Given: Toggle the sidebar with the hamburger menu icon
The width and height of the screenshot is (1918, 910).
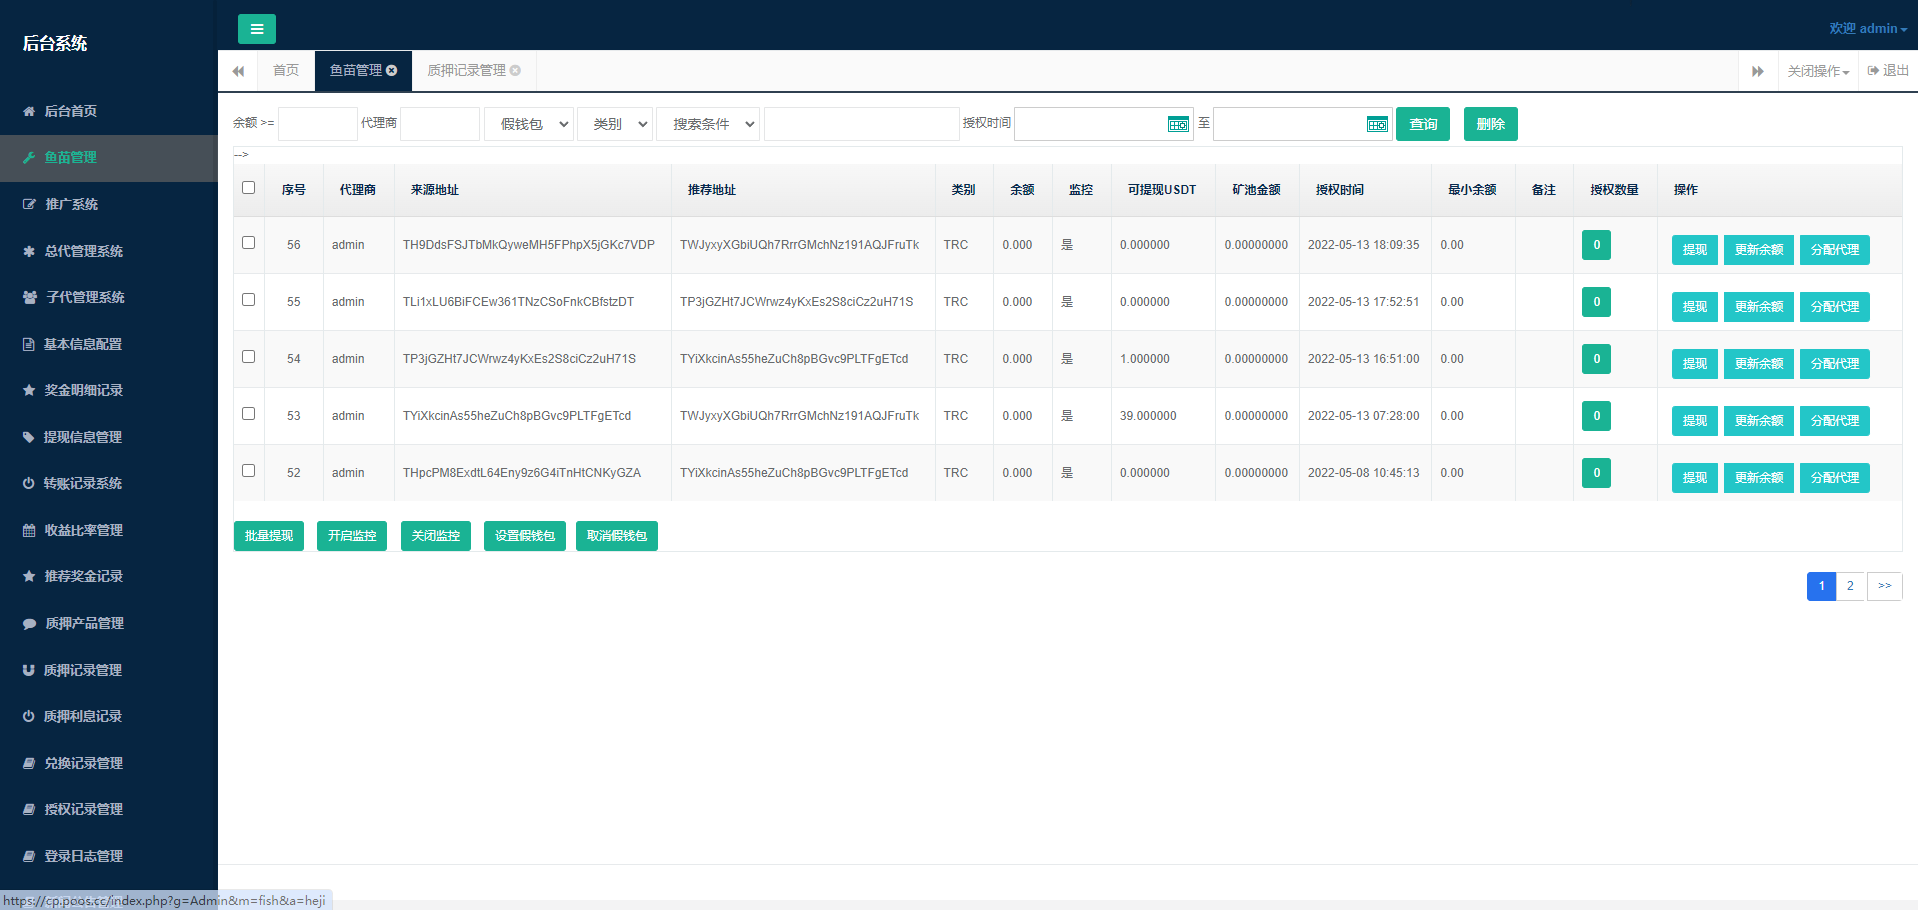Looking at the screenshot, I should pos(257,29).
